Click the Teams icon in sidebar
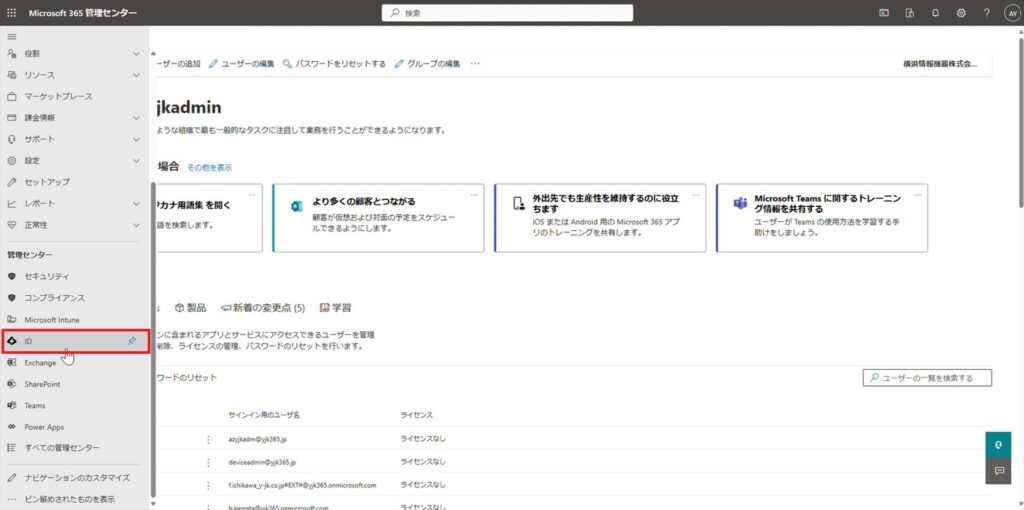 pos(11,406)
